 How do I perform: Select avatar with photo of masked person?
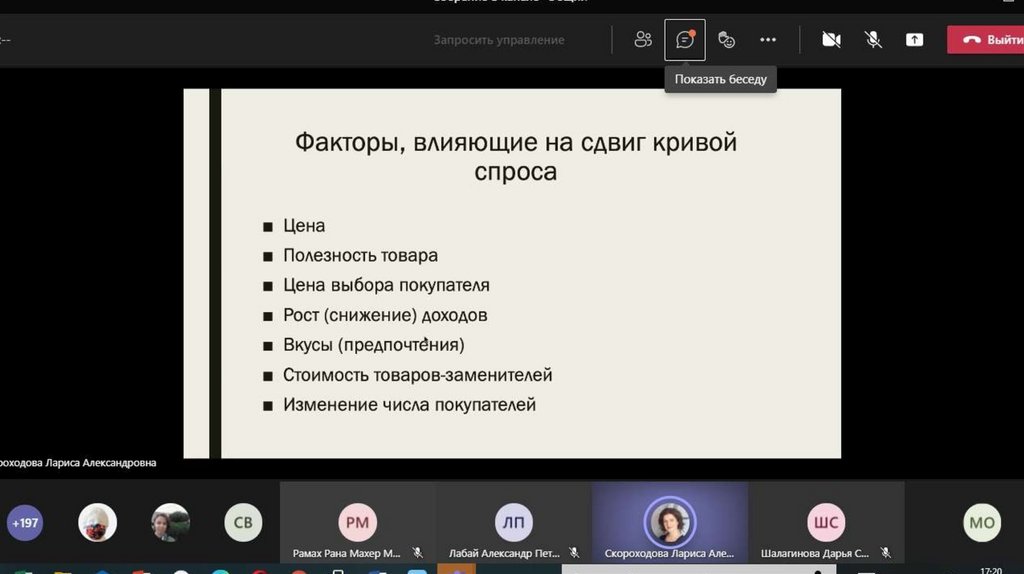click(x=97, y=522)
